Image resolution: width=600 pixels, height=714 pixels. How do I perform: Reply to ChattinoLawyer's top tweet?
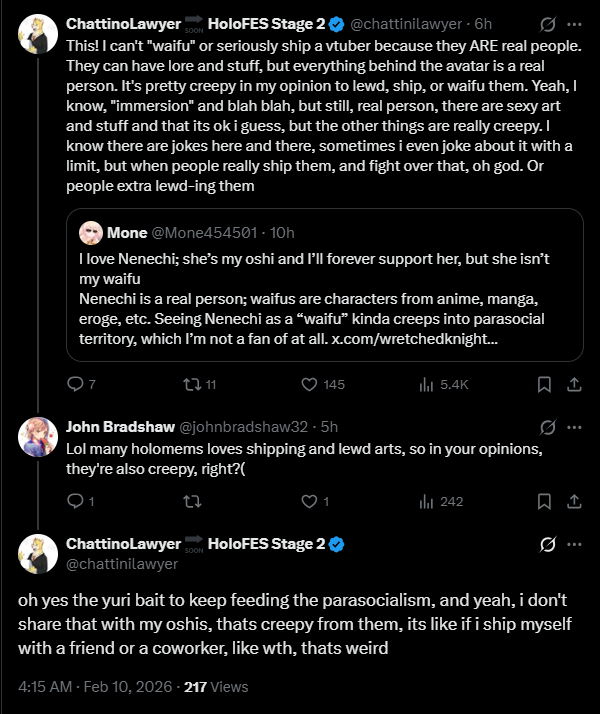pos(74,385)
